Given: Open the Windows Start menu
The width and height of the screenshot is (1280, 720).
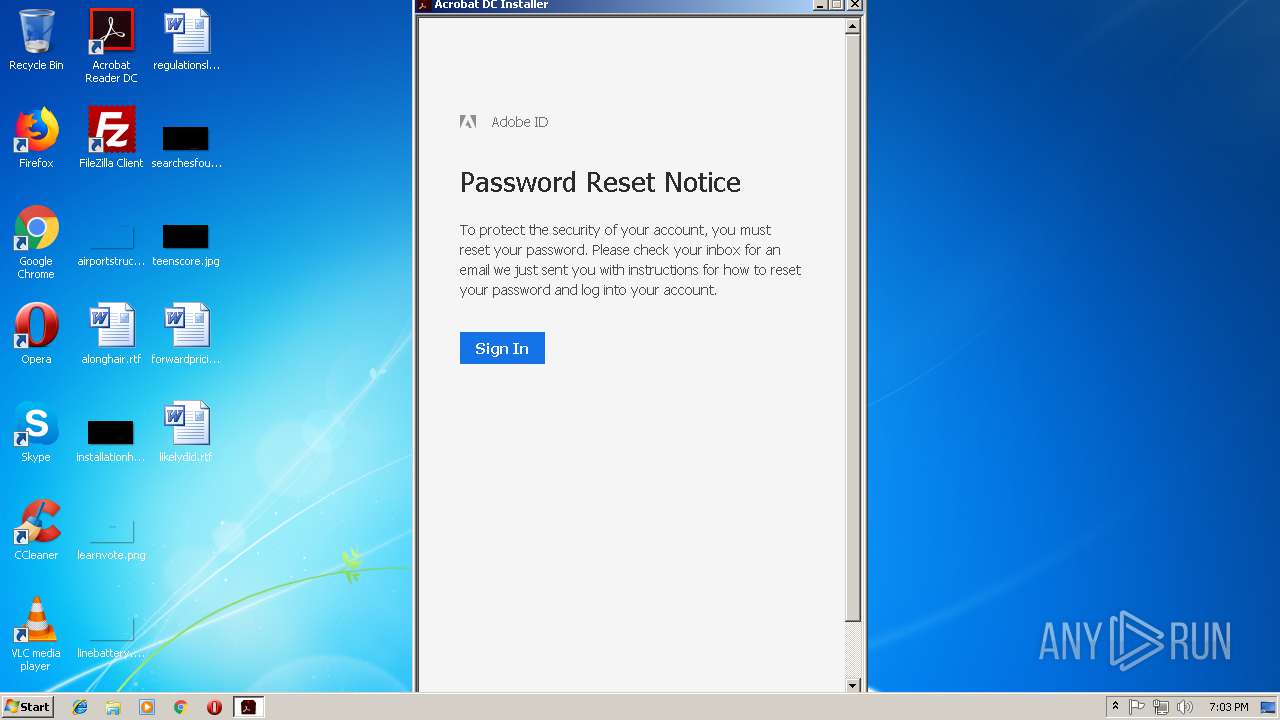Looking at the screenshot, I should click(28, 706).
